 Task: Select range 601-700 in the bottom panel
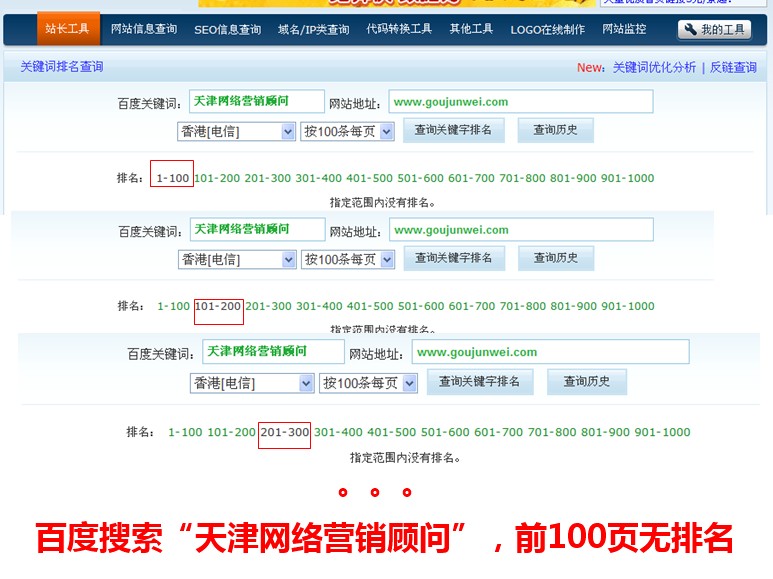498,433
